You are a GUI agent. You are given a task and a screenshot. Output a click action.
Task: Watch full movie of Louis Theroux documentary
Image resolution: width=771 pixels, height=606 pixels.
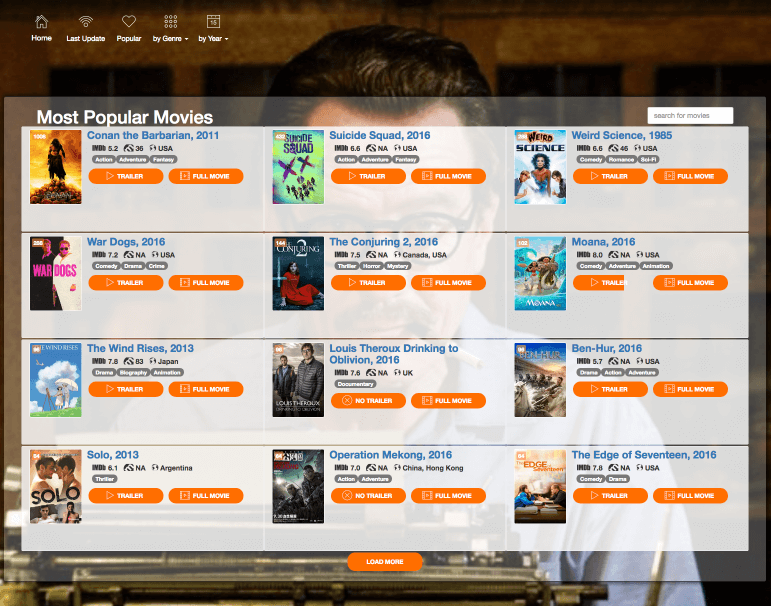(x=448, y=401)
